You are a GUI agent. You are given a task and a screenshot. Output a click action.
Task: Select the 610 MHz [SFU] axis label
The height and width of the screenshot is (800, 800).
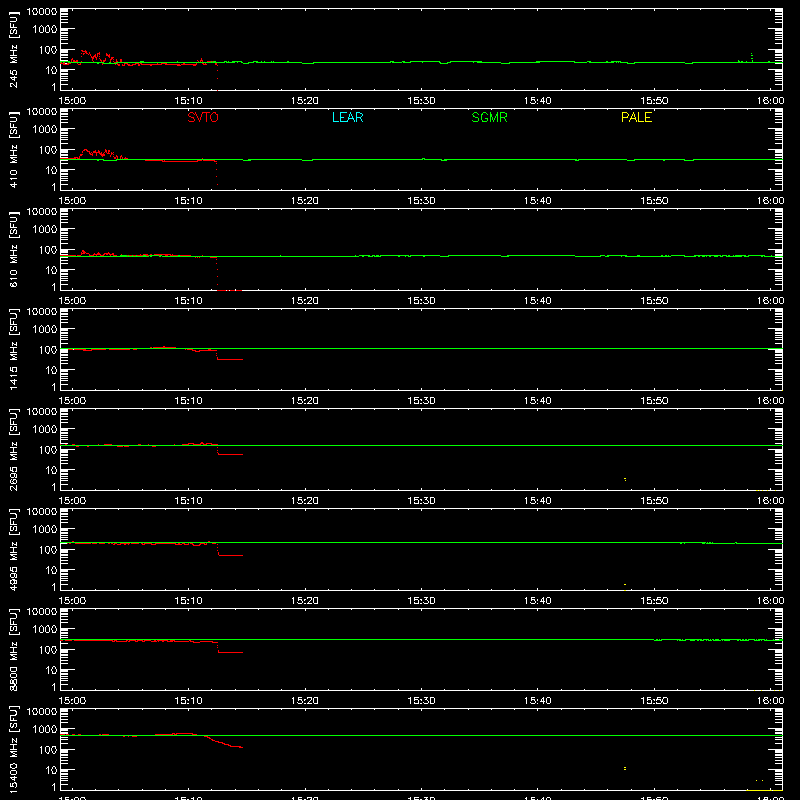(14, 249)
